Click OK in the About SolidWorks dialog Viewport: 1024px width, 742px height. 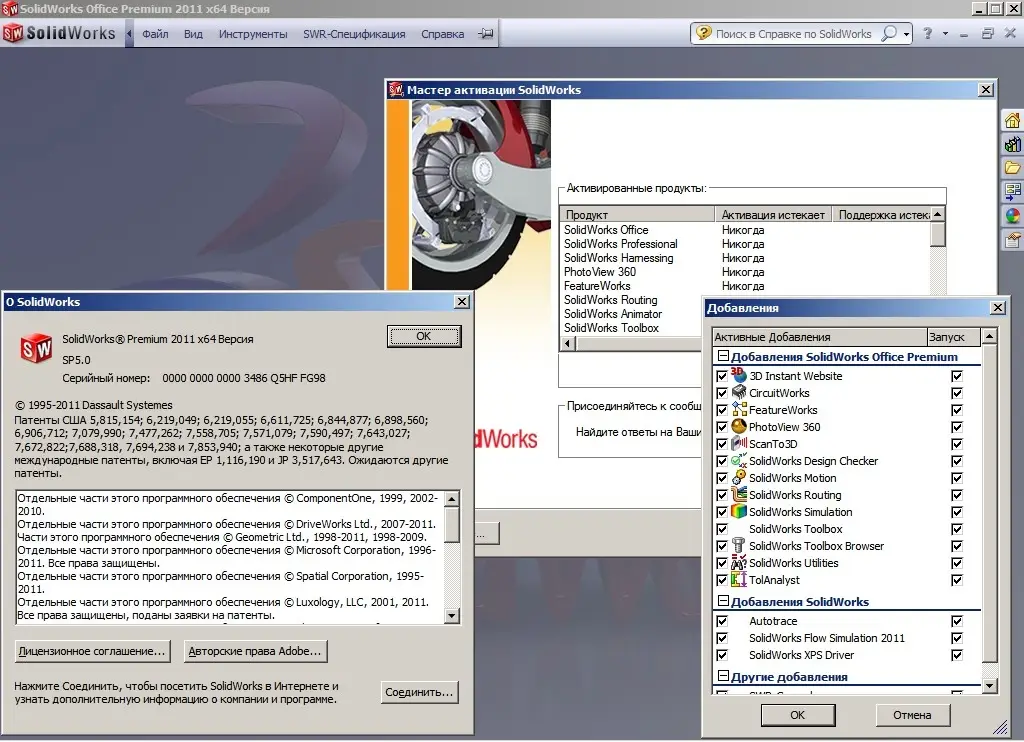424,336
